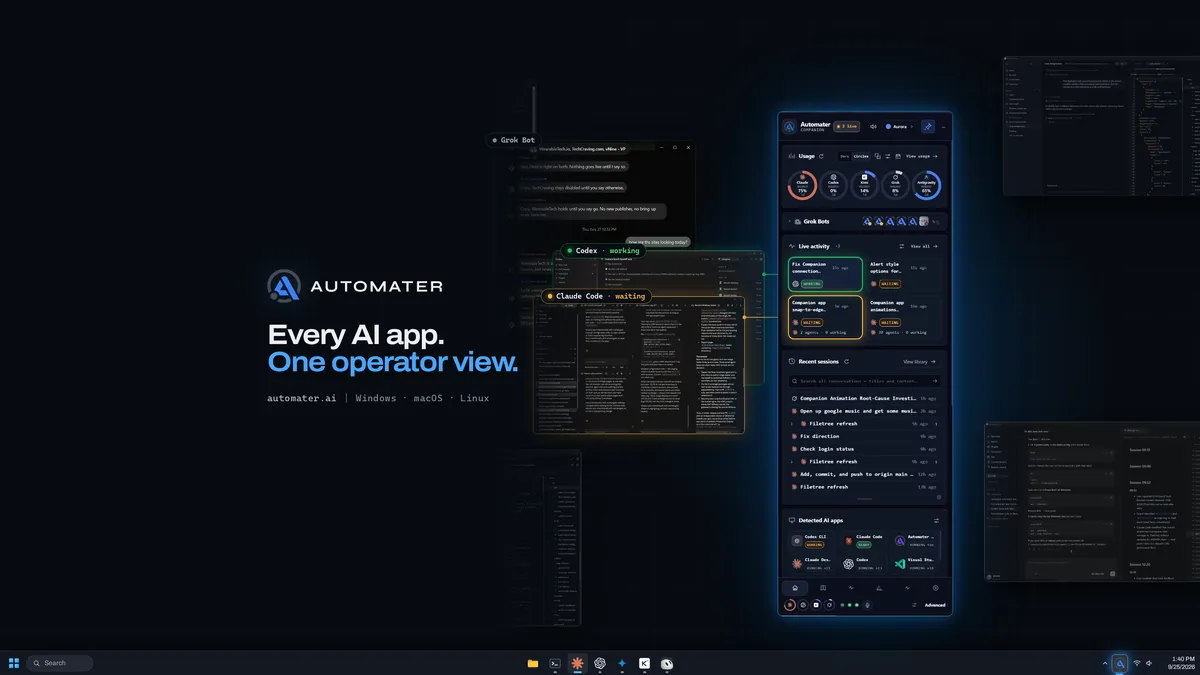Open the View usage link
1200x675 pixels.
click(921, 156)
